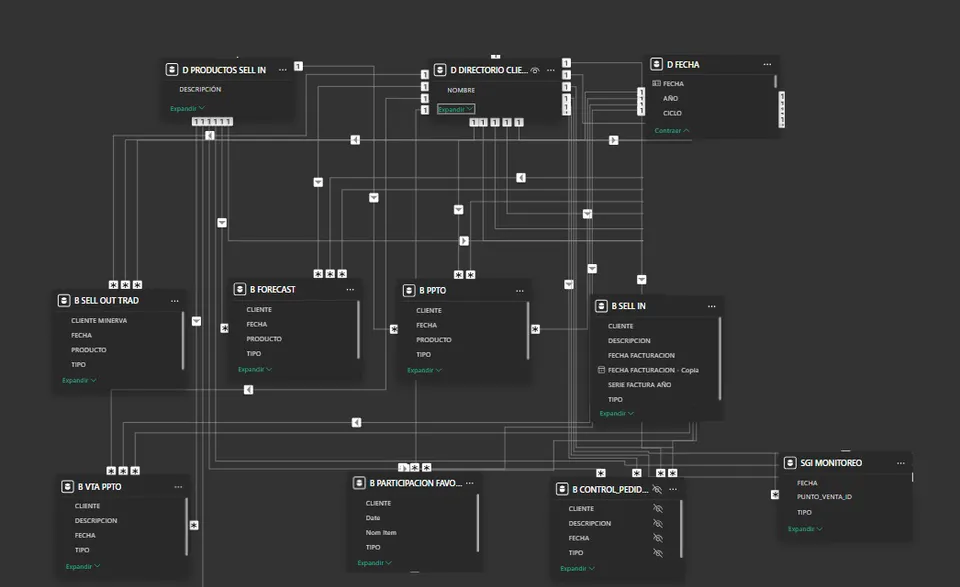The height and width of the screenshot is (587, 960).
Task: Expand the B SELL OUT TRAD table
Action: tap(79, 380)
